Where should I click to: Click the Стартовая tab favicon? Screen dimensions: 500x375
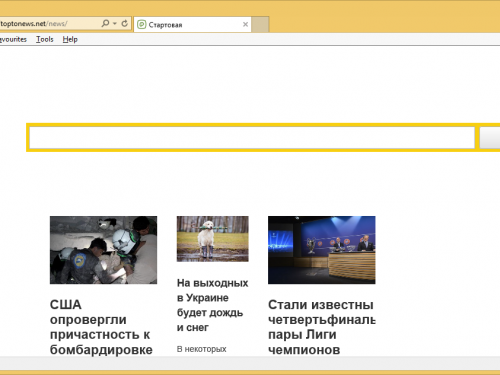click(142, 25)
